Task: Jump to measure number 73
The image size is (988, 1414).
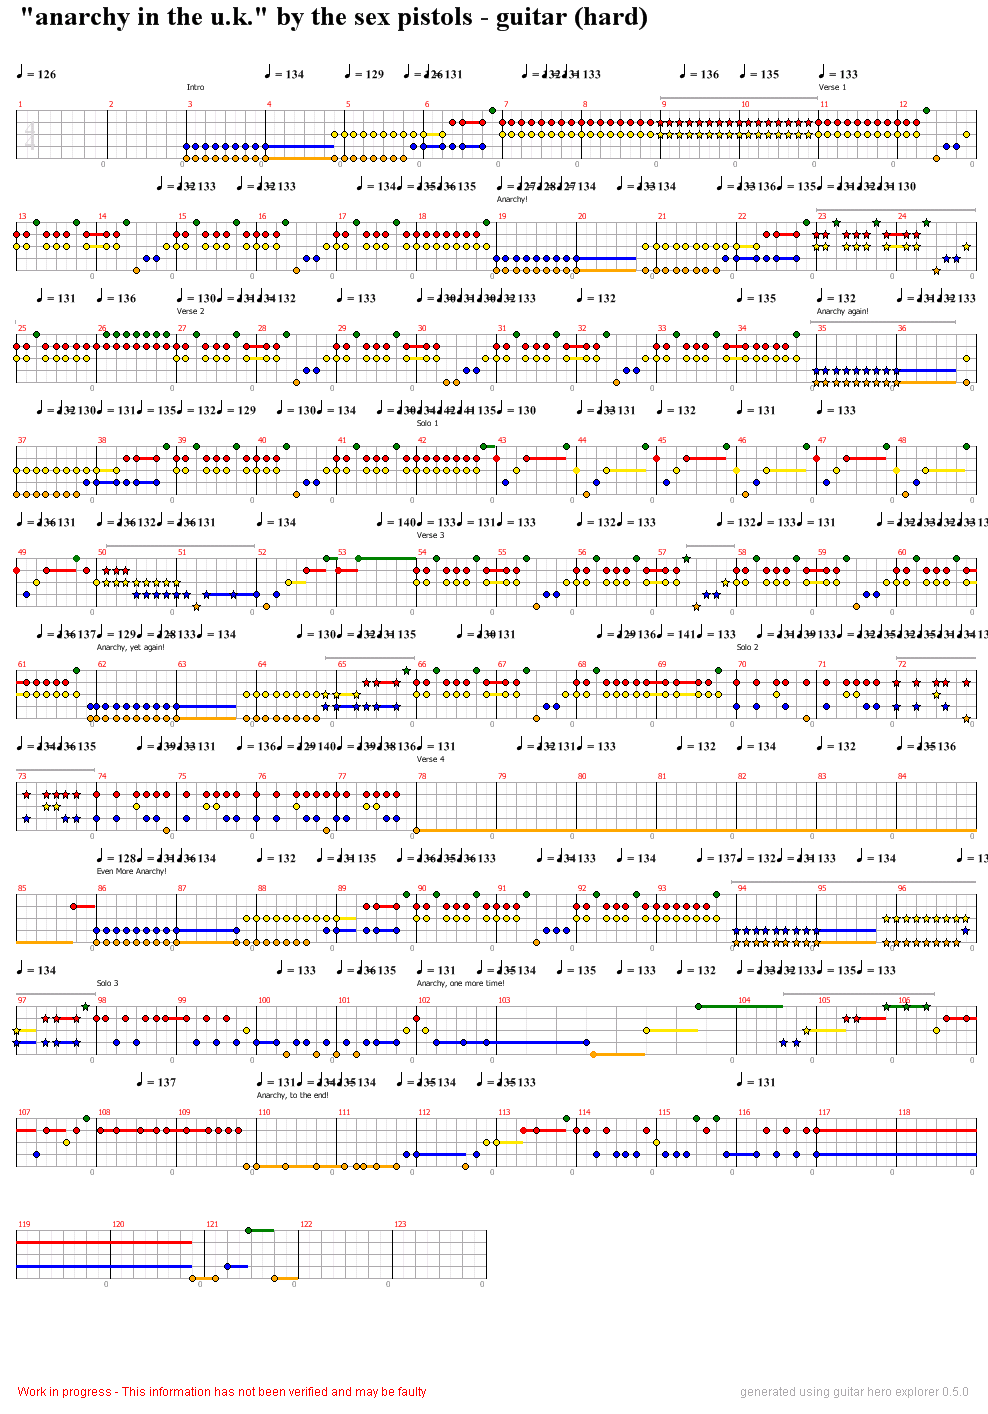Action: [x=22, y=776]
